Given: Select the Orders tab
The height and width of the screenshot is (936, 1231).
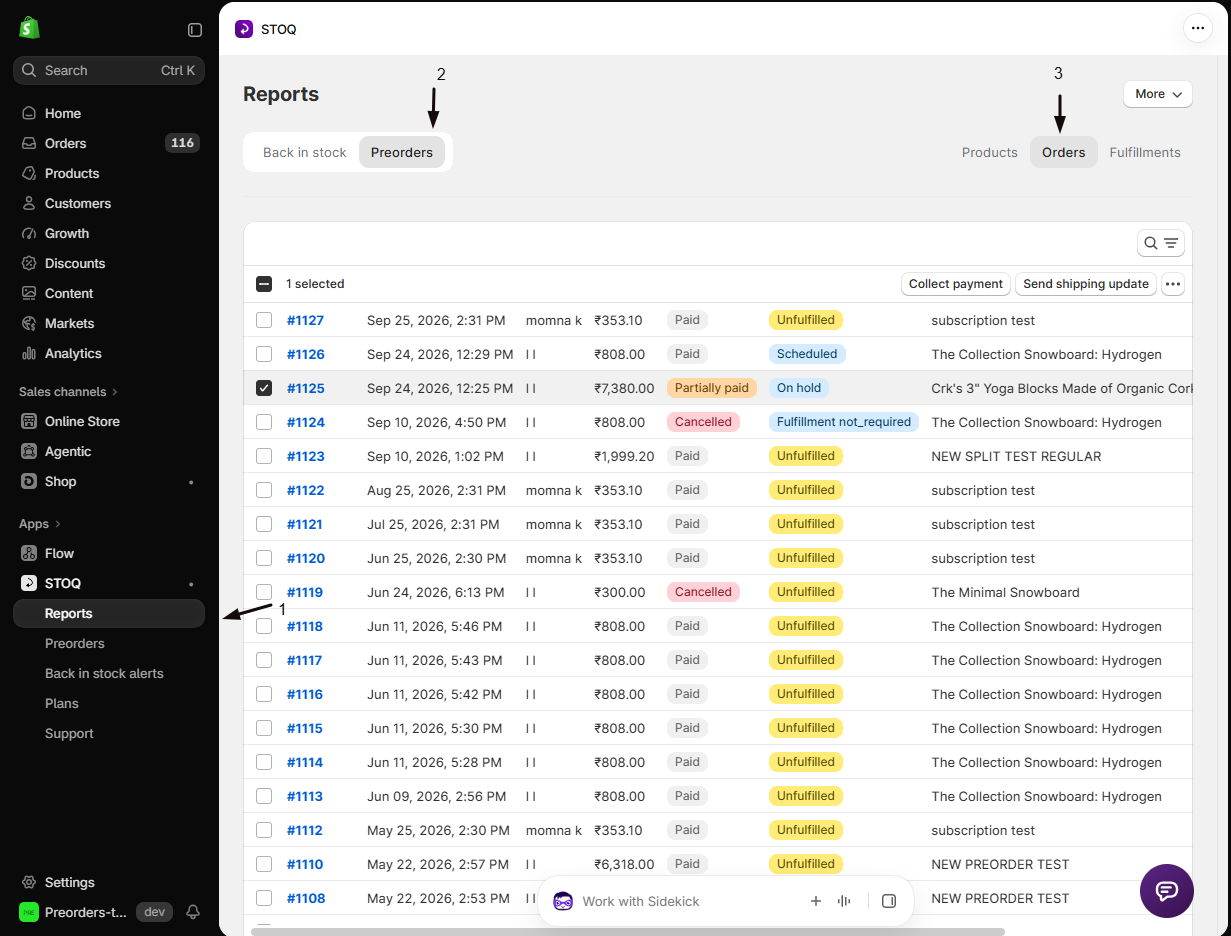Looking at the screenshot, I should (1064, 152).
